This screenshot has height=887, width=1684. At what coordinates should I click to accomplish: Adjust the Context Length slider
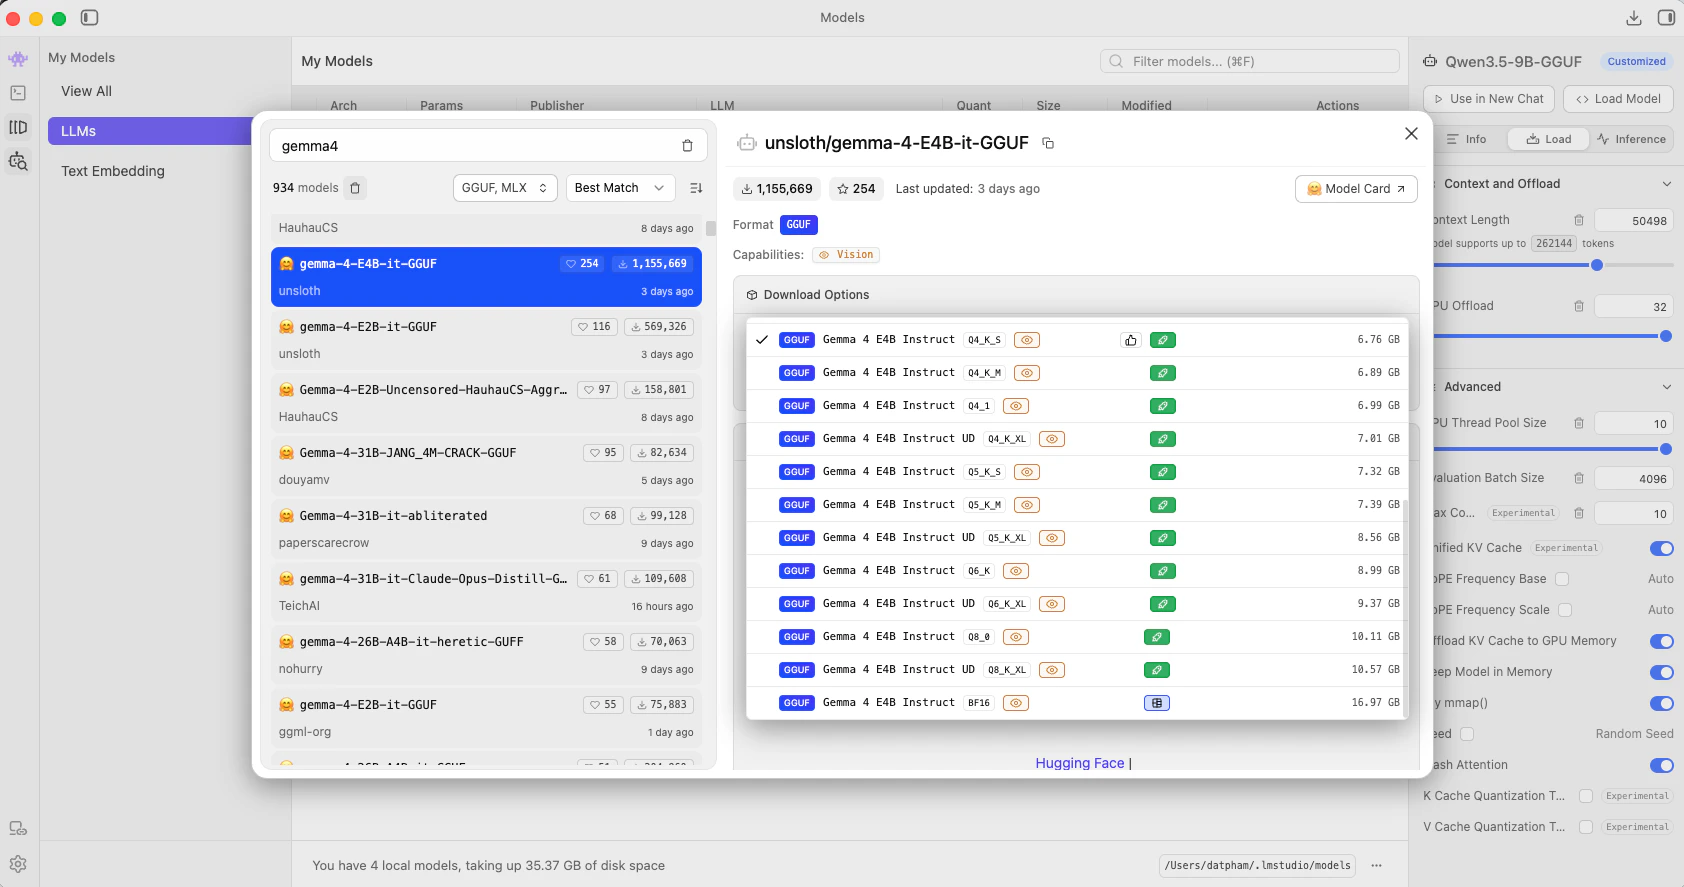click(x=1597, y=265)
